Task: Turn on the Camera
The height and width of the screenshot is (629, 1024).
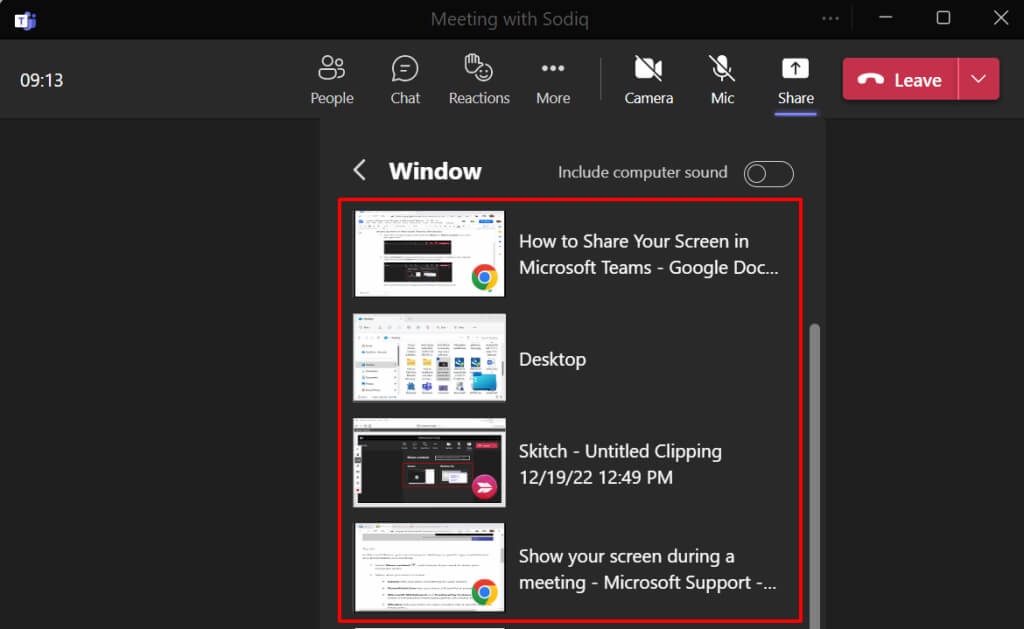Action: 648,80
